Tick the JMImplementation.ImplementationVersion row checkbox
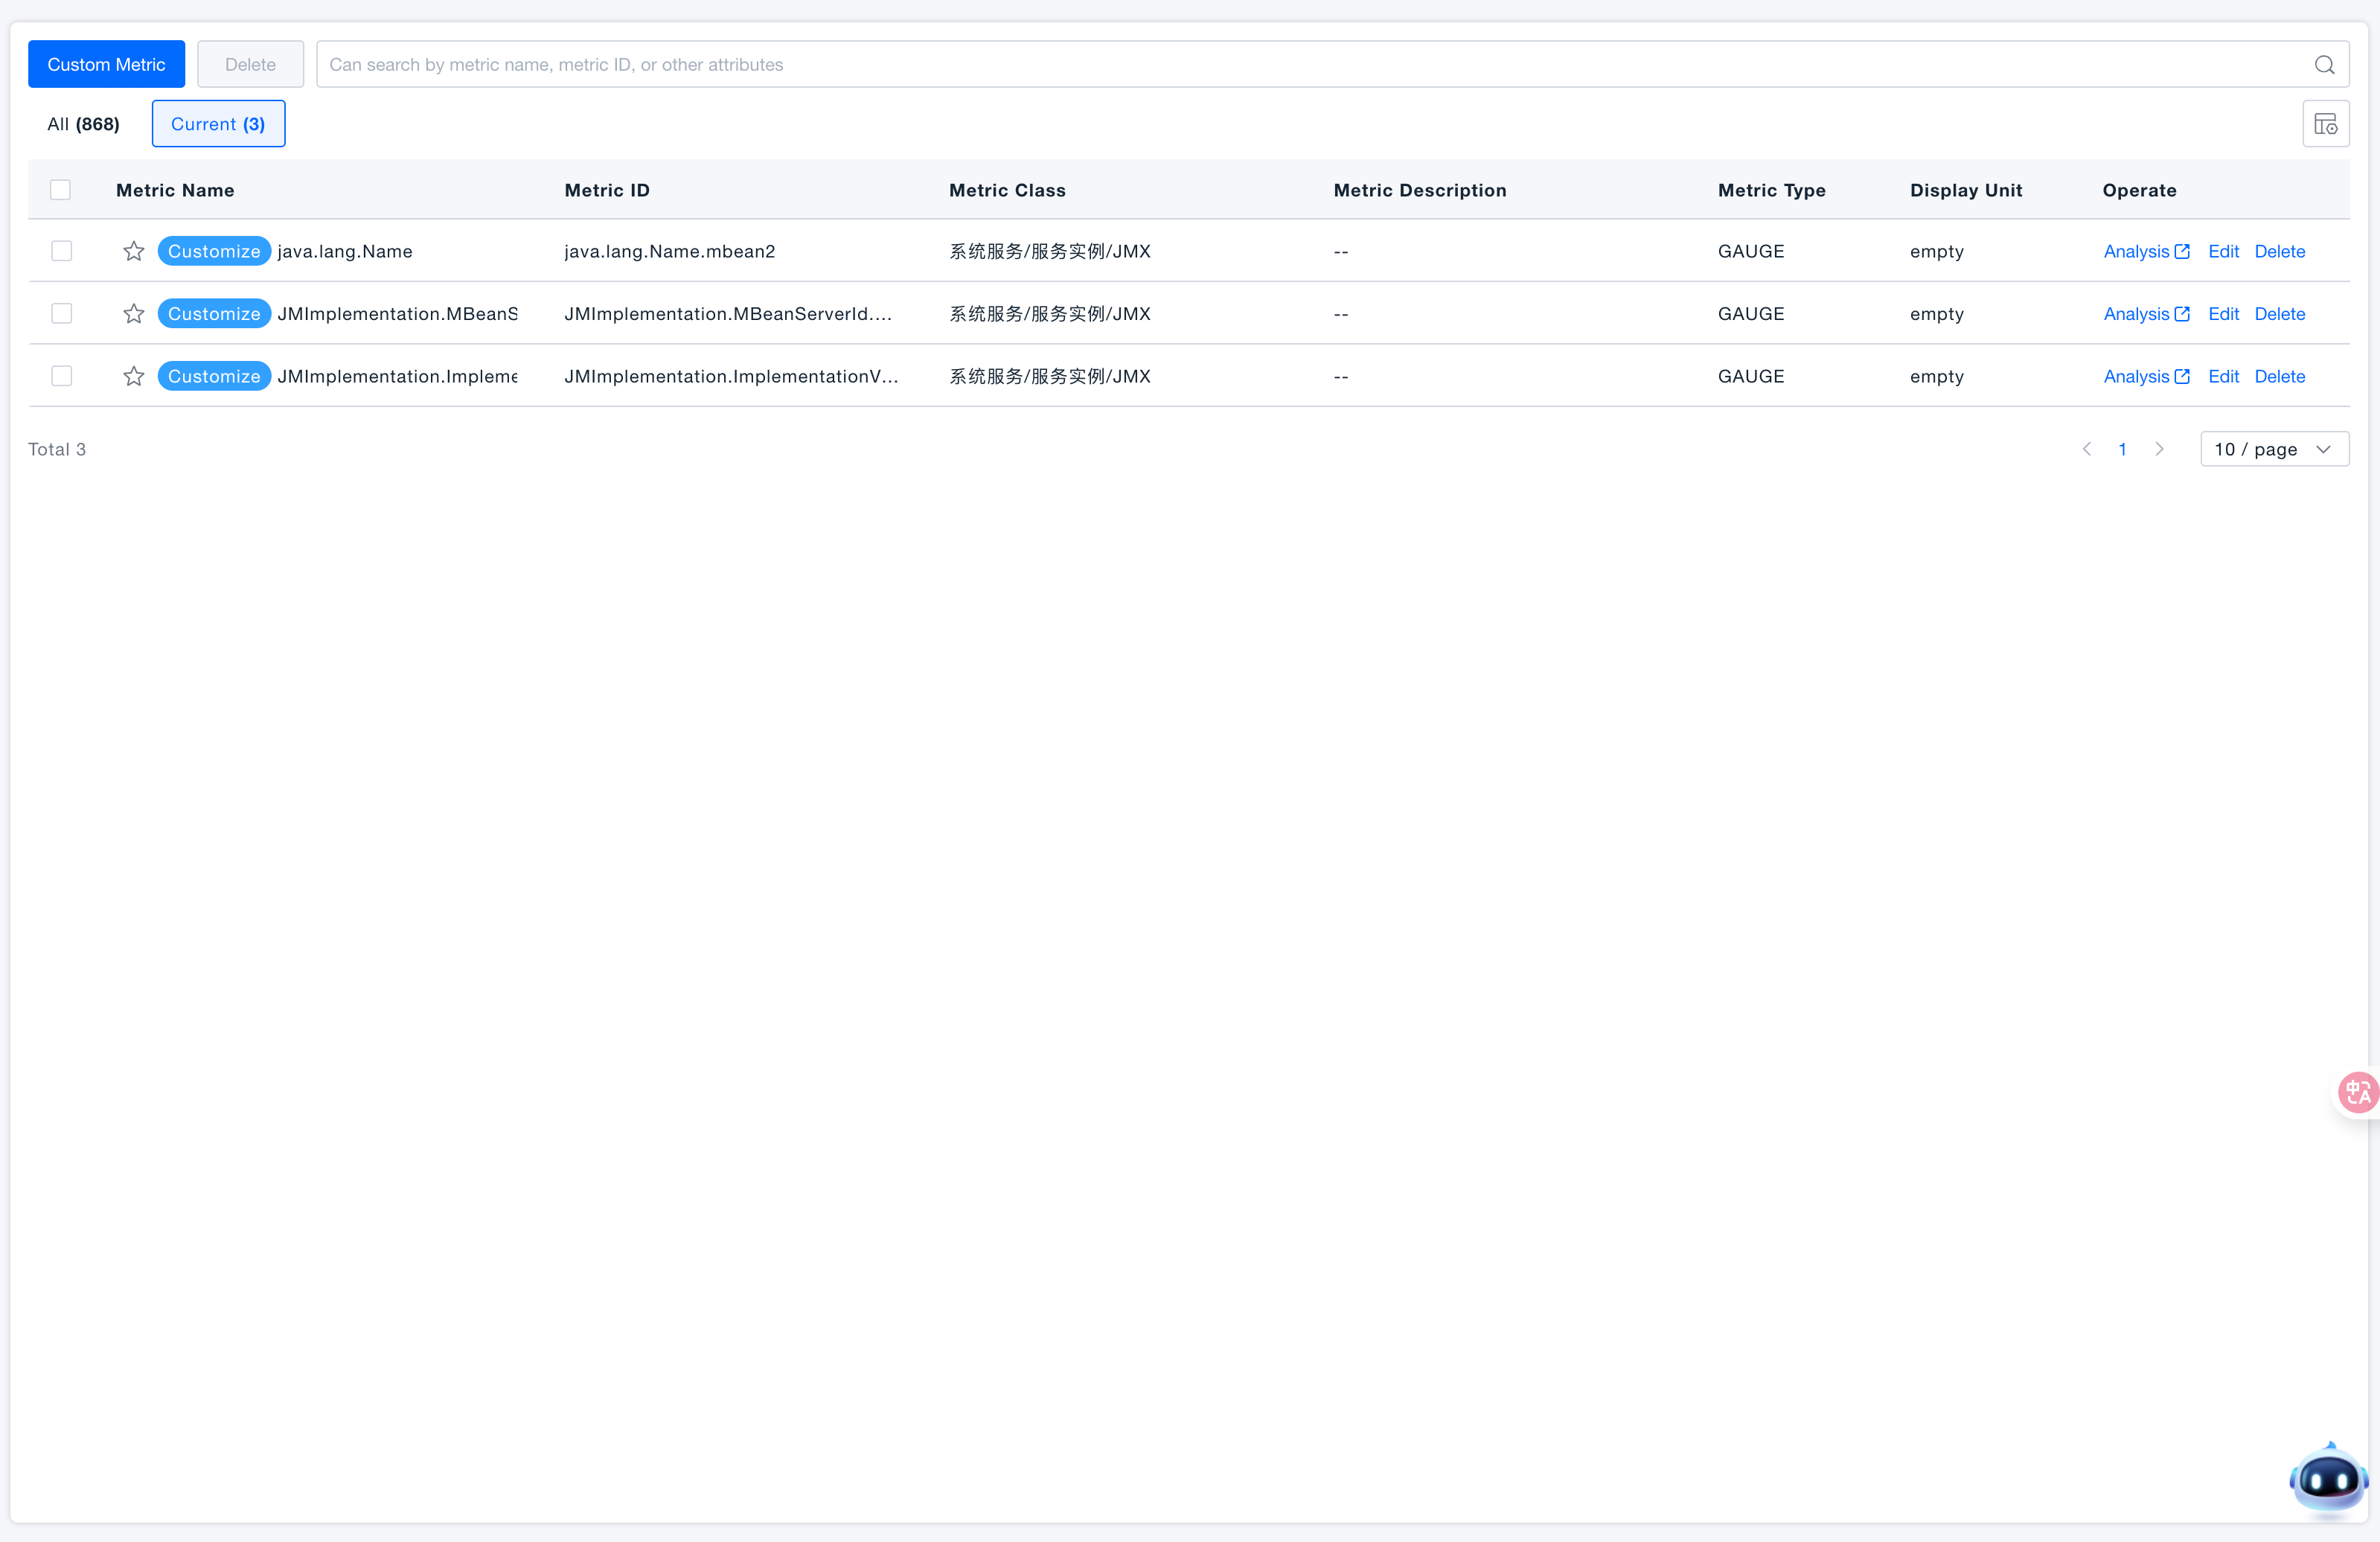Image resolution: width=2380 pixels, height=1542 pixels. point(62,376)
